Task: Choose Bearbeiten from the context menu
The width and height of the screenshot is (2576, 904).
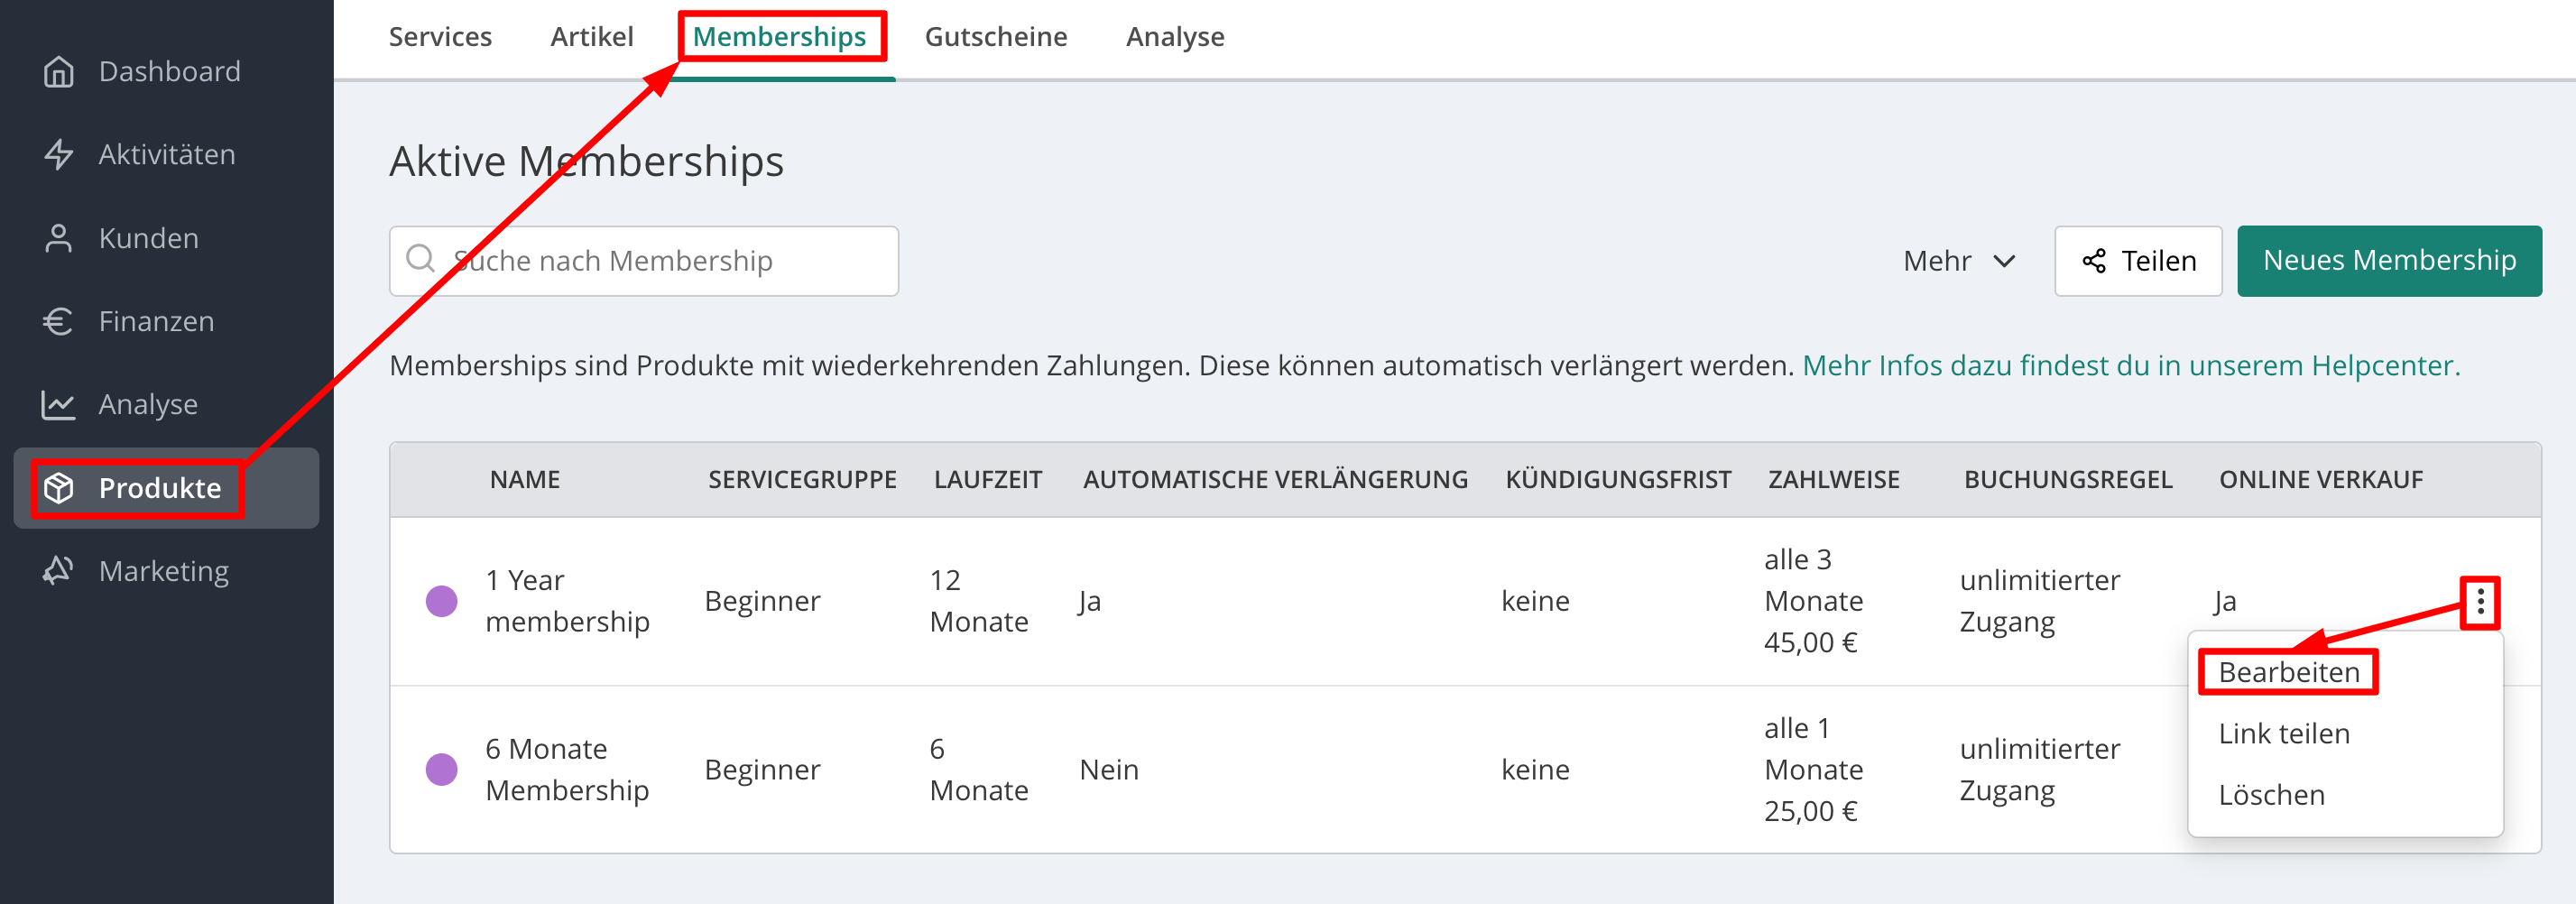Action: click(2289, 672)
